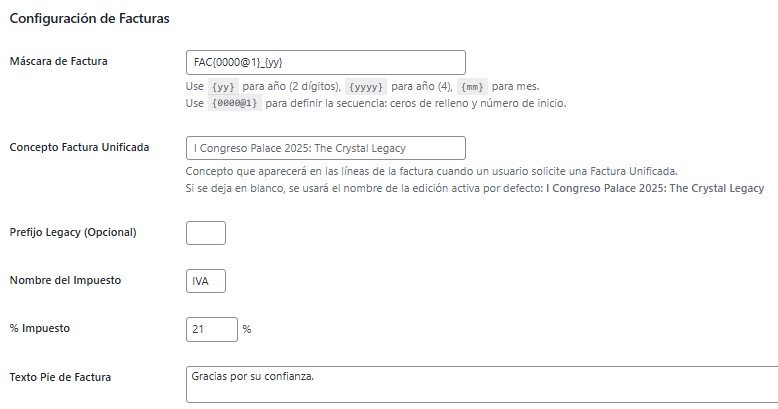The height and width of the screenshot is (409, 778).
Task: Click the Máscara de Factura input field
Action: [x=325, y=62]
